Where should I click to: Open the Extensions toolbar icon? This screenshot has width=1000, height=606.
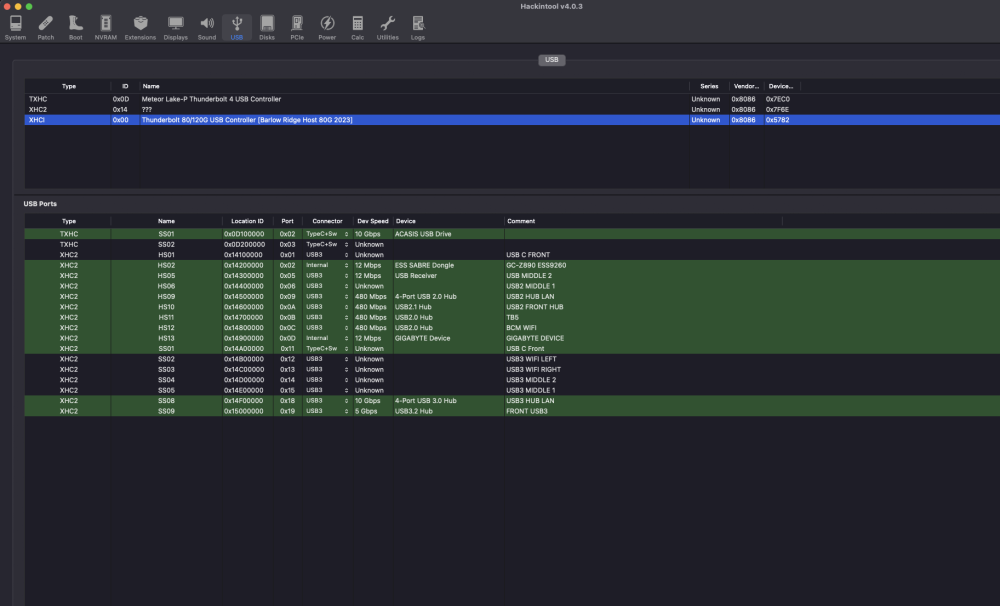click(x=140, y=27)
